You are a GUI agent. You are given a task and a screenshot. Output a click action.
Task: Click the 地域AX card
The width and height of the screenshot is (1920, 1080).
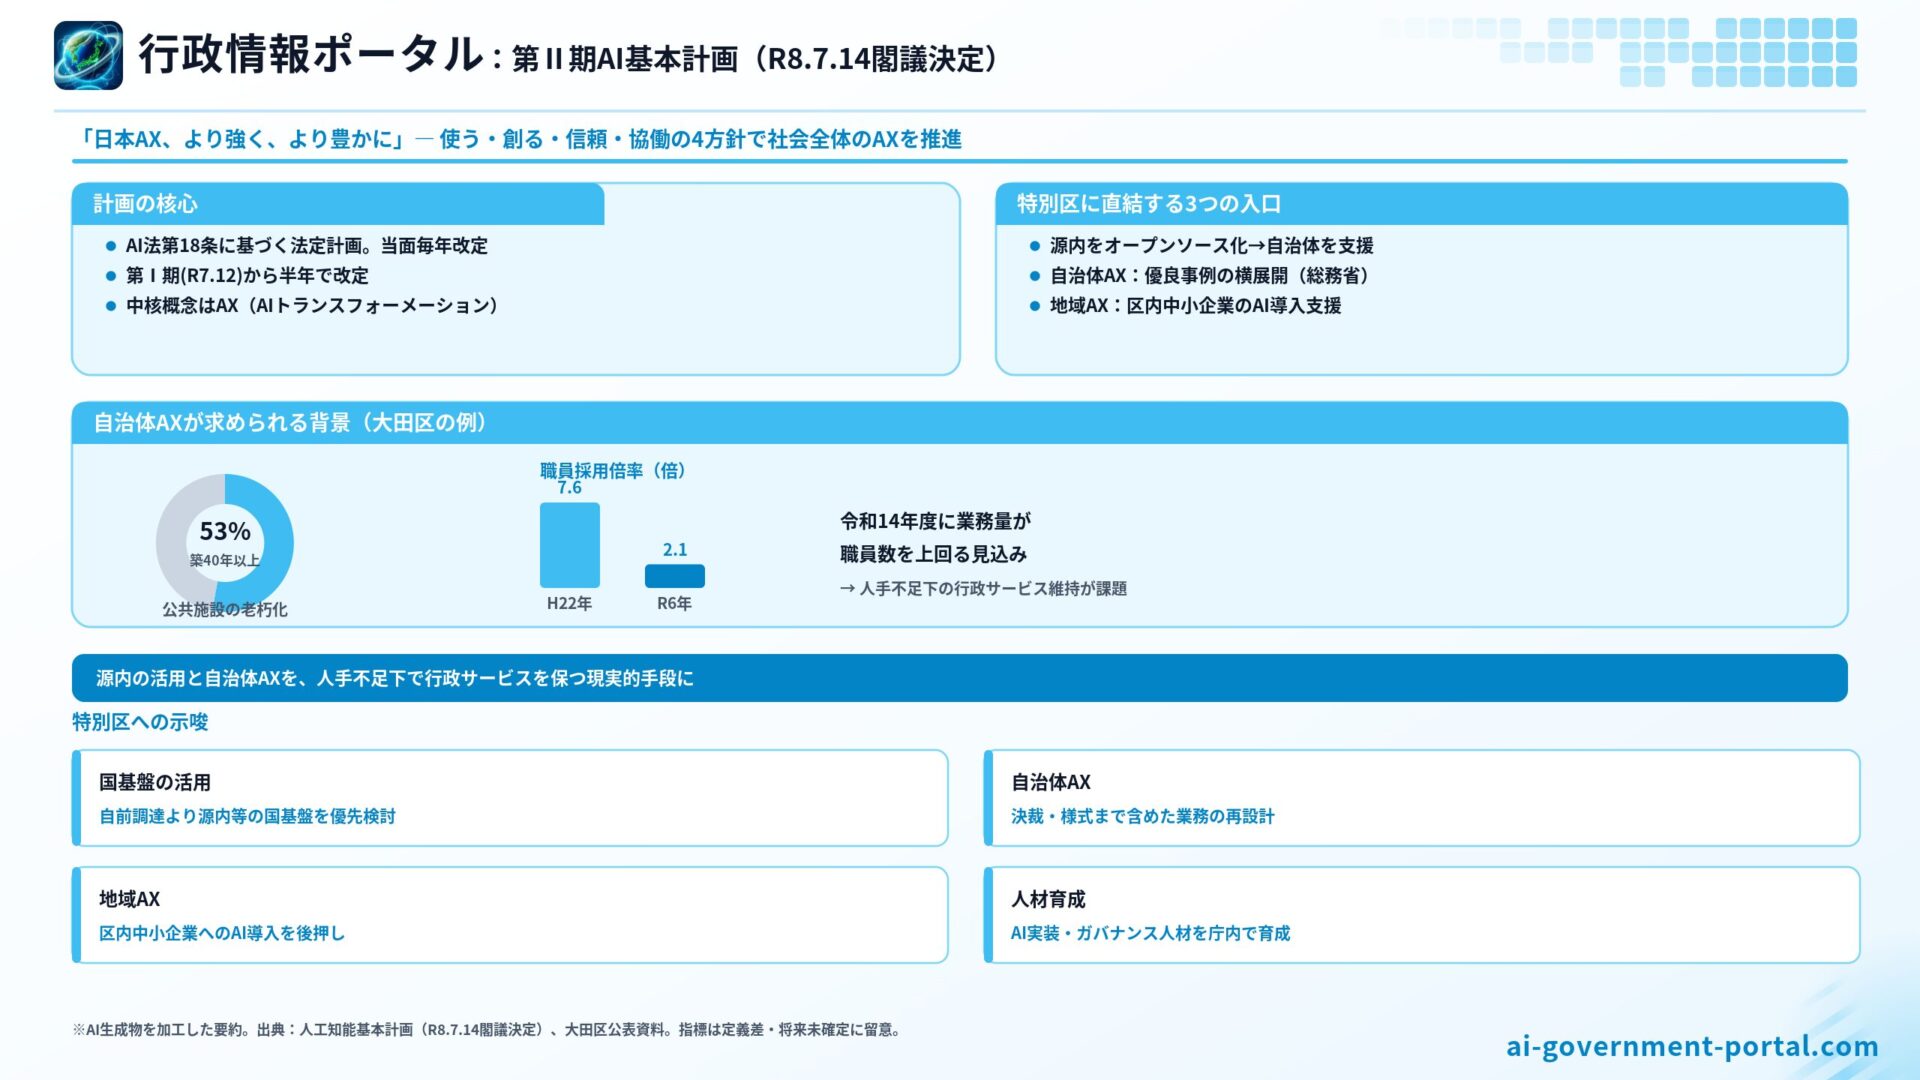tap(510, 915)
